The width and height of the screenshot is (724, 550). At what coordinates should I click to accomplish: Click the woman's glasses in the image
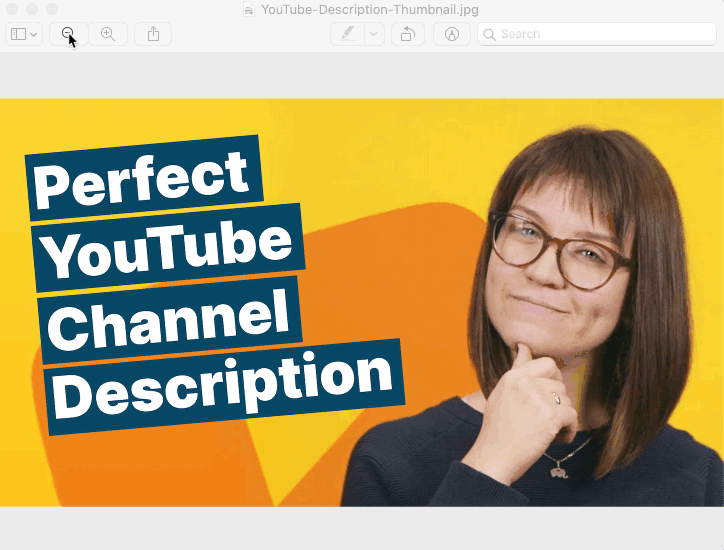[560, 251]
